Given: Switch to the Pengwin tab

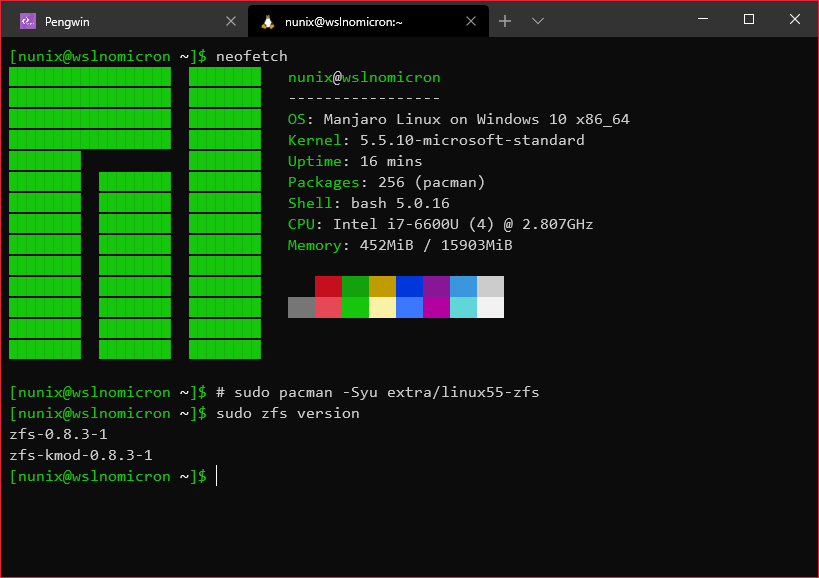Looking at the screenshot, I should pyautogui.click(x=120, y=21).
